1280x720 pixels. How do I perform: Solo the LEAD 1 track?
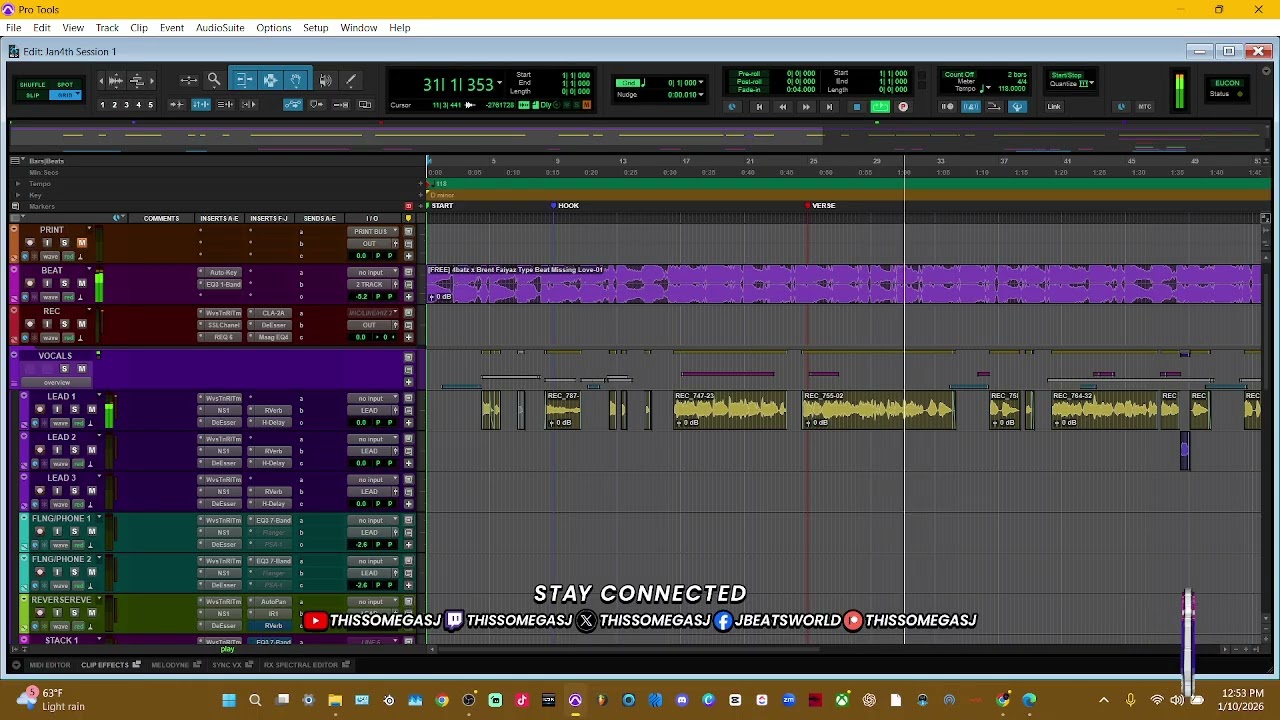[x=74, y=409]
